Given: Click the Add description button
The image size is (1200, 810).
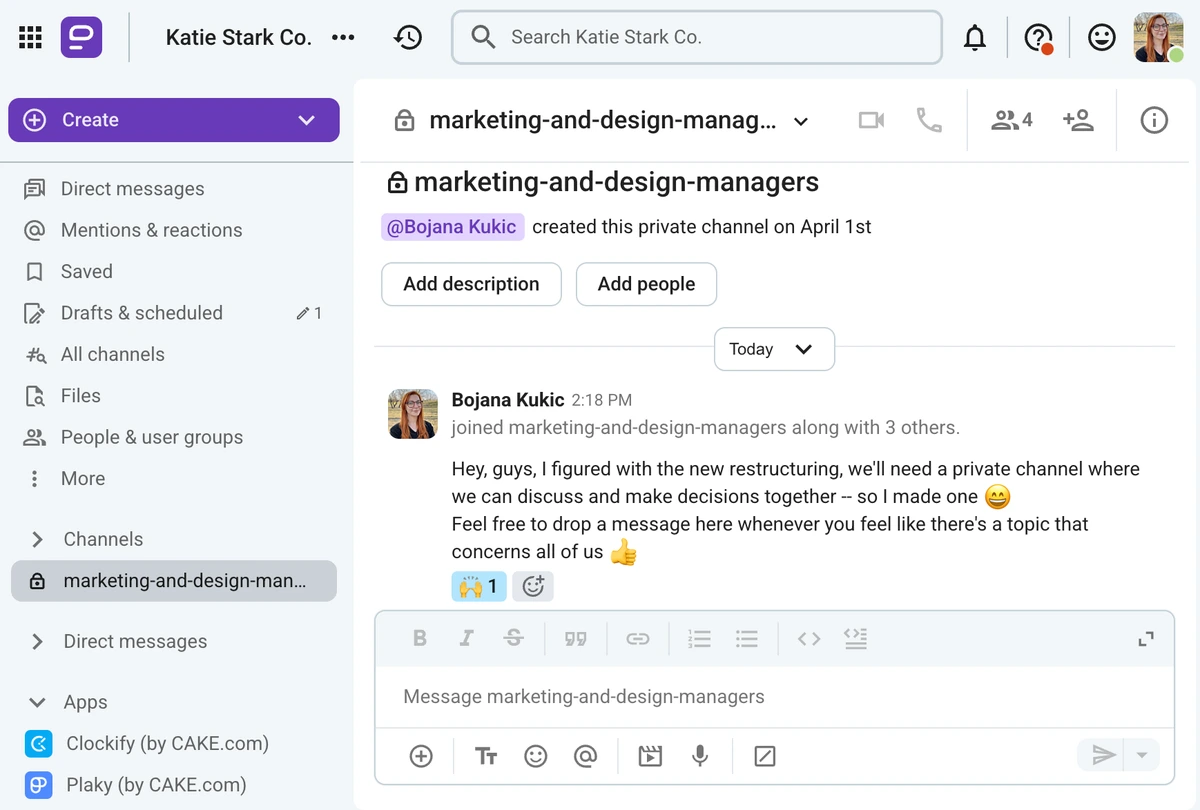Looking at the screenshot, I should tap(471, 284).
